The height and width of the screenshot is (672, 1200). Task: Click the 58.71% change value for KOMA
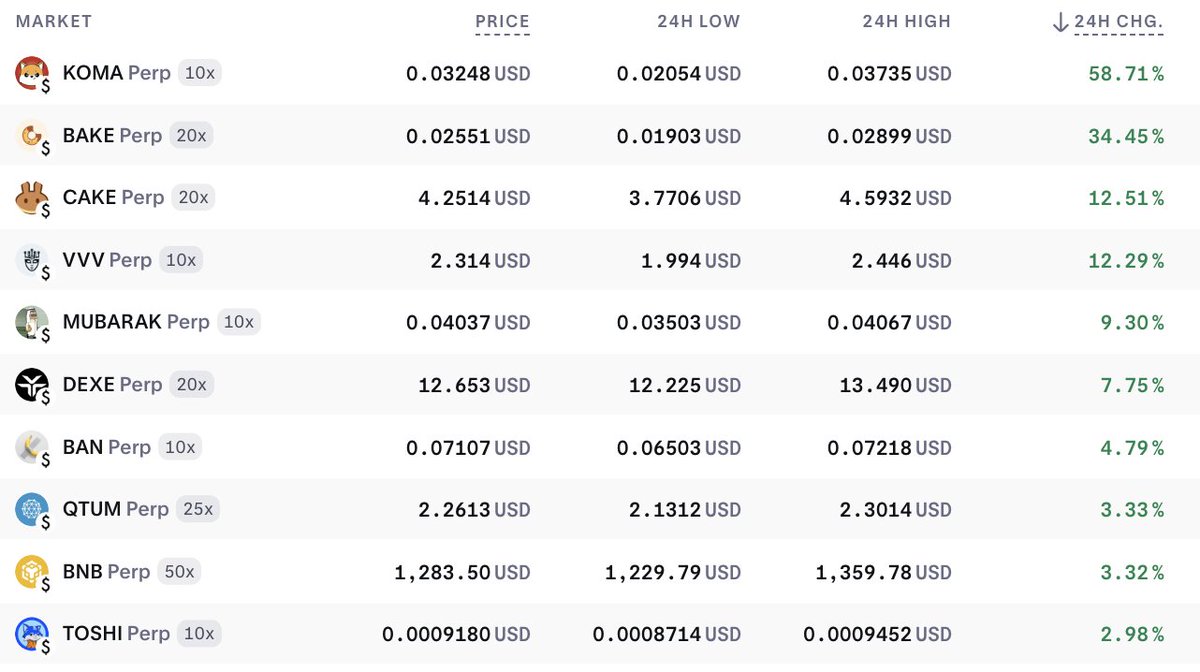pos(1125,73)
